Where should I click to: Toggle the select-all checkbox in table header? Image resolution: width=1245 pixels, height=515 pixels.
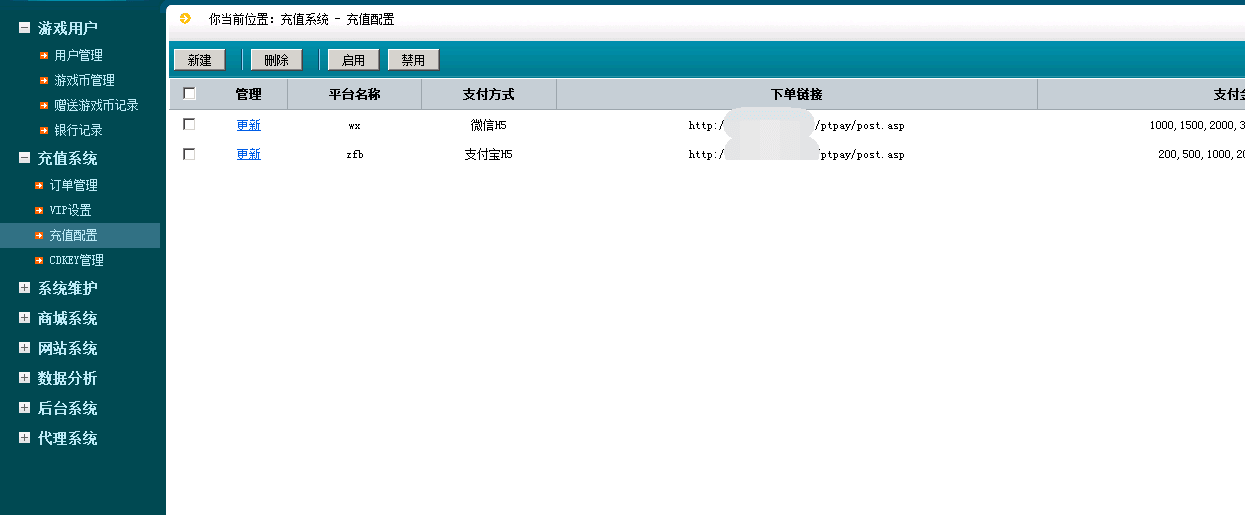(x=190, y=94)
